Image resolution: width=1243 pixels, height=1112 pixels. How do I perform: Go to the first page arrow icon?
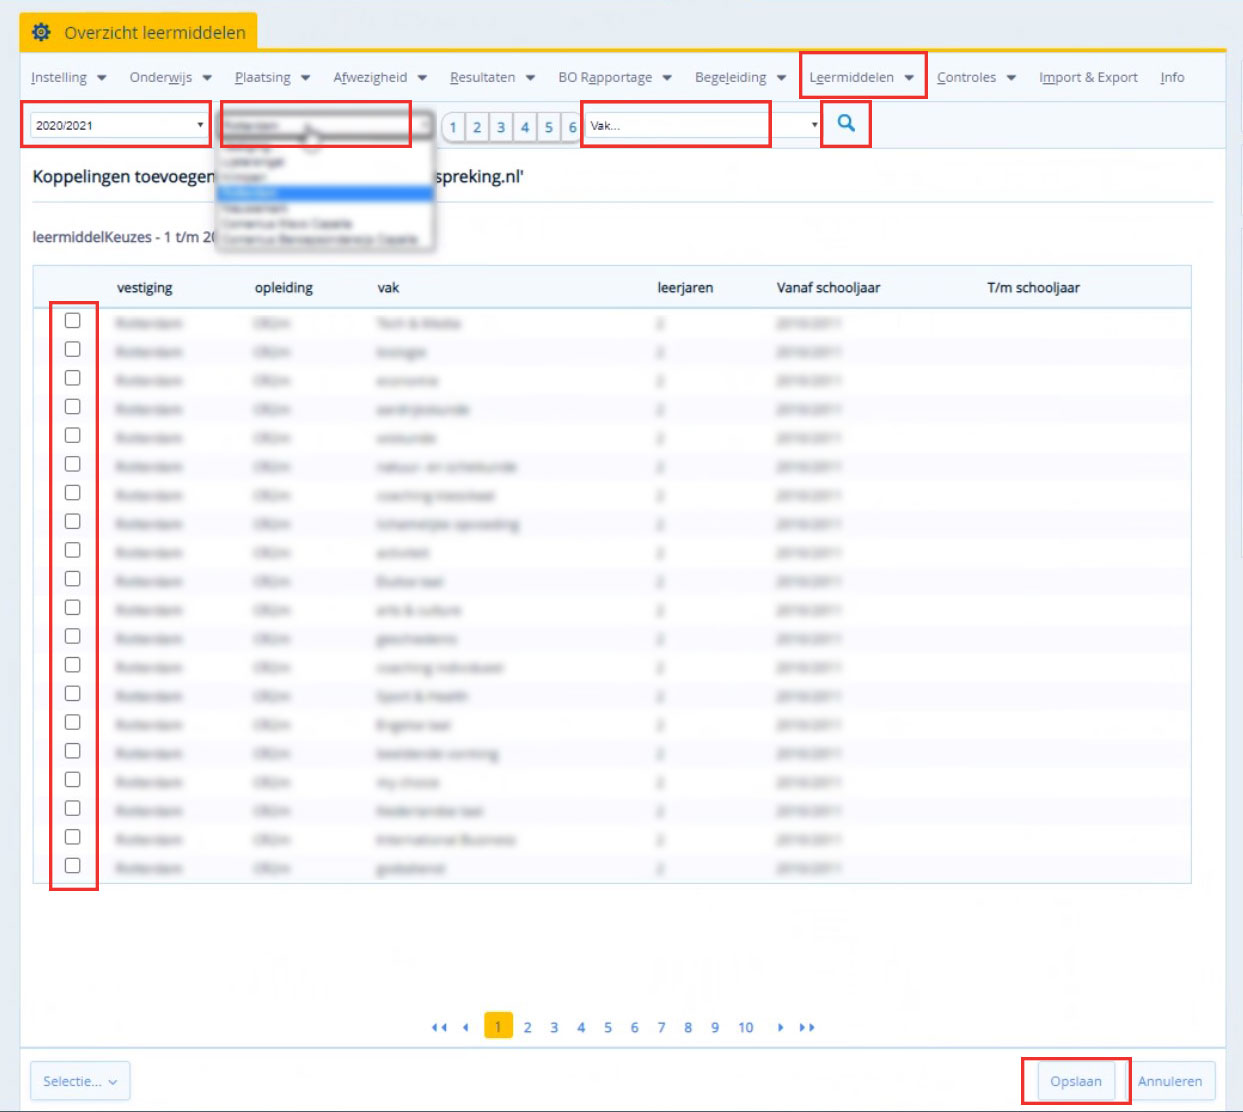pyautogui.click(x=438, y=1027)
